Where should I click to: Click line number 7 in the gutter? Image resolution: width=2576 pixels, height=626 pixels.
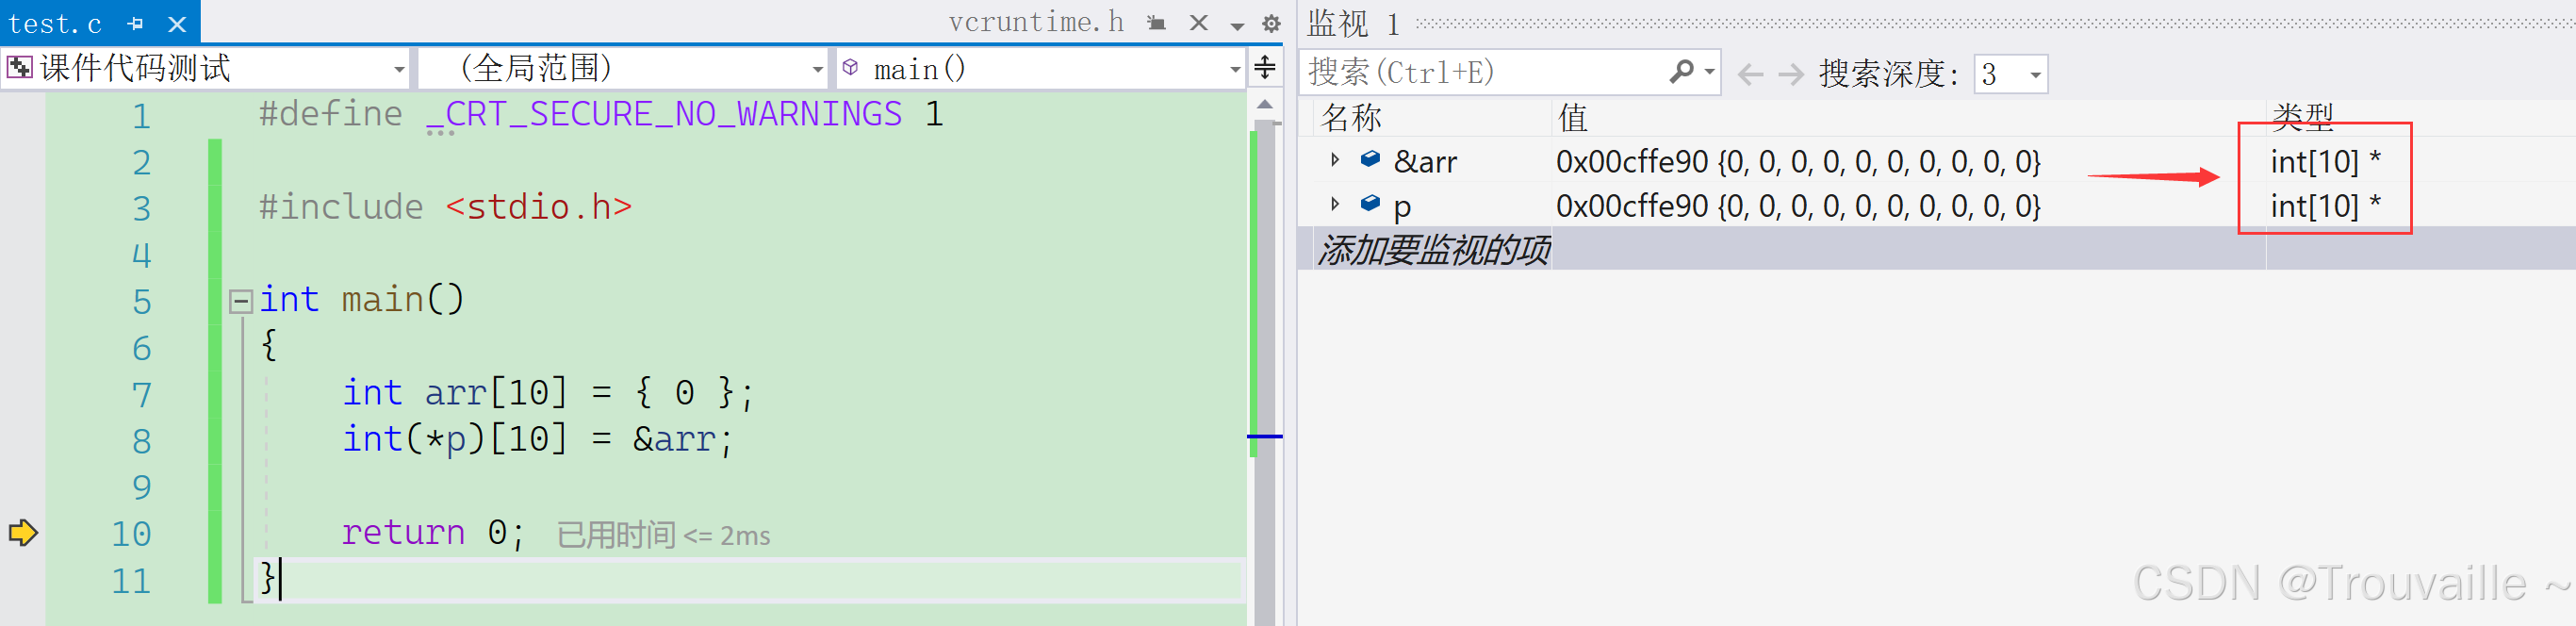pos(142,394)
